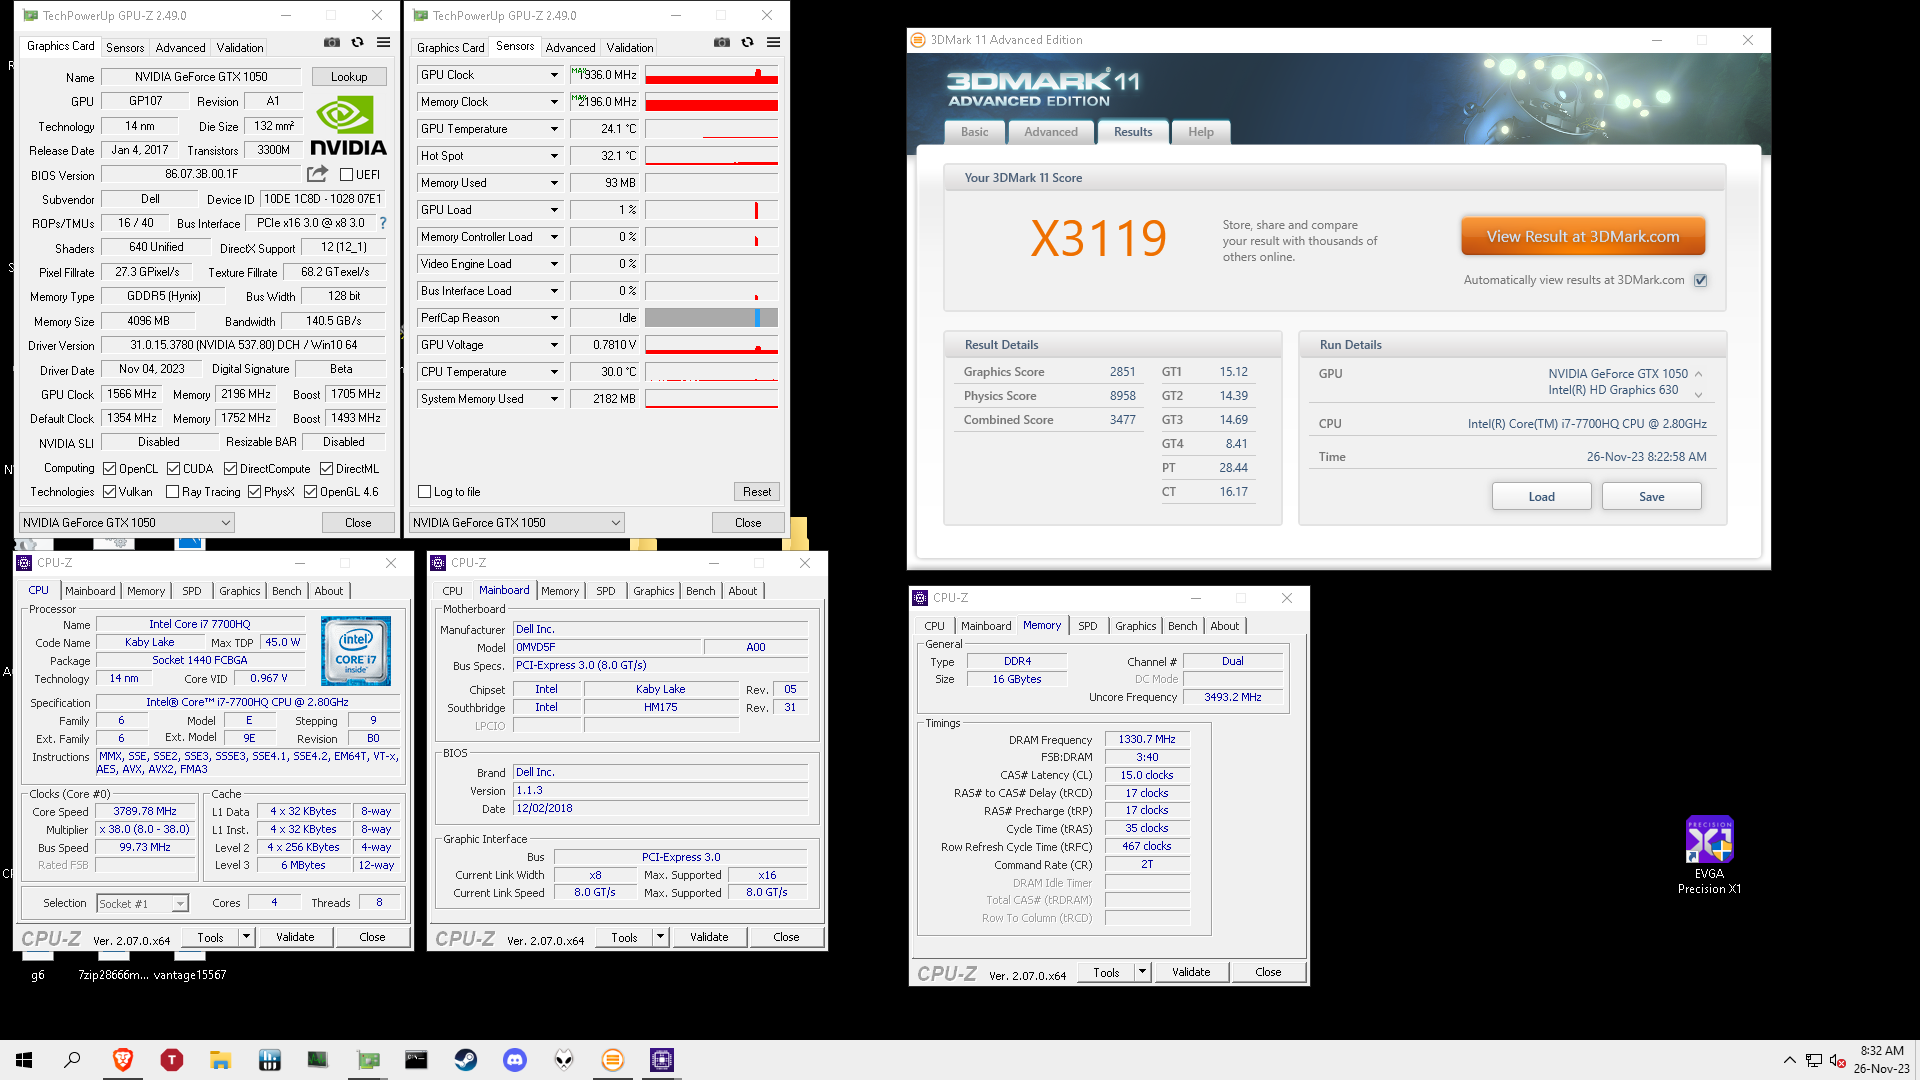Click the Lookup button in GPU-Z
Image resolution: width=1920 pixels, height=1080 pixels.
(349, 77)
